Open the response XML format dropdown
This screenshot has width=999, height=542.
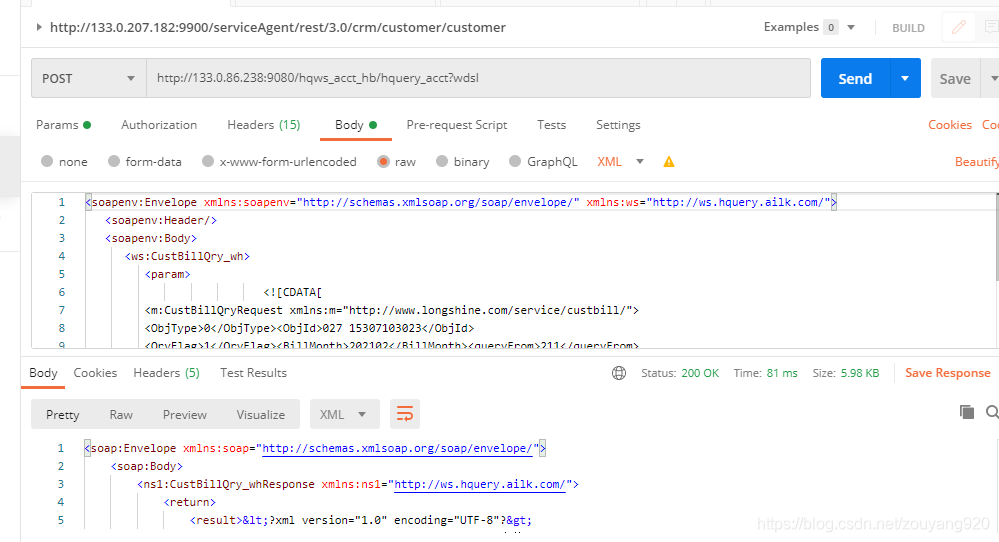(x=345, y=415)
